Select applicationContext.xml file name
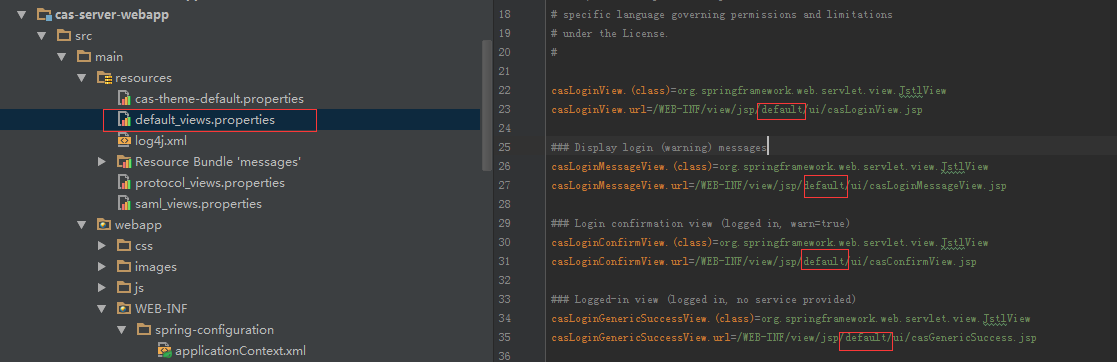The width and height of the screenshot is (1117, 362). 240,351
